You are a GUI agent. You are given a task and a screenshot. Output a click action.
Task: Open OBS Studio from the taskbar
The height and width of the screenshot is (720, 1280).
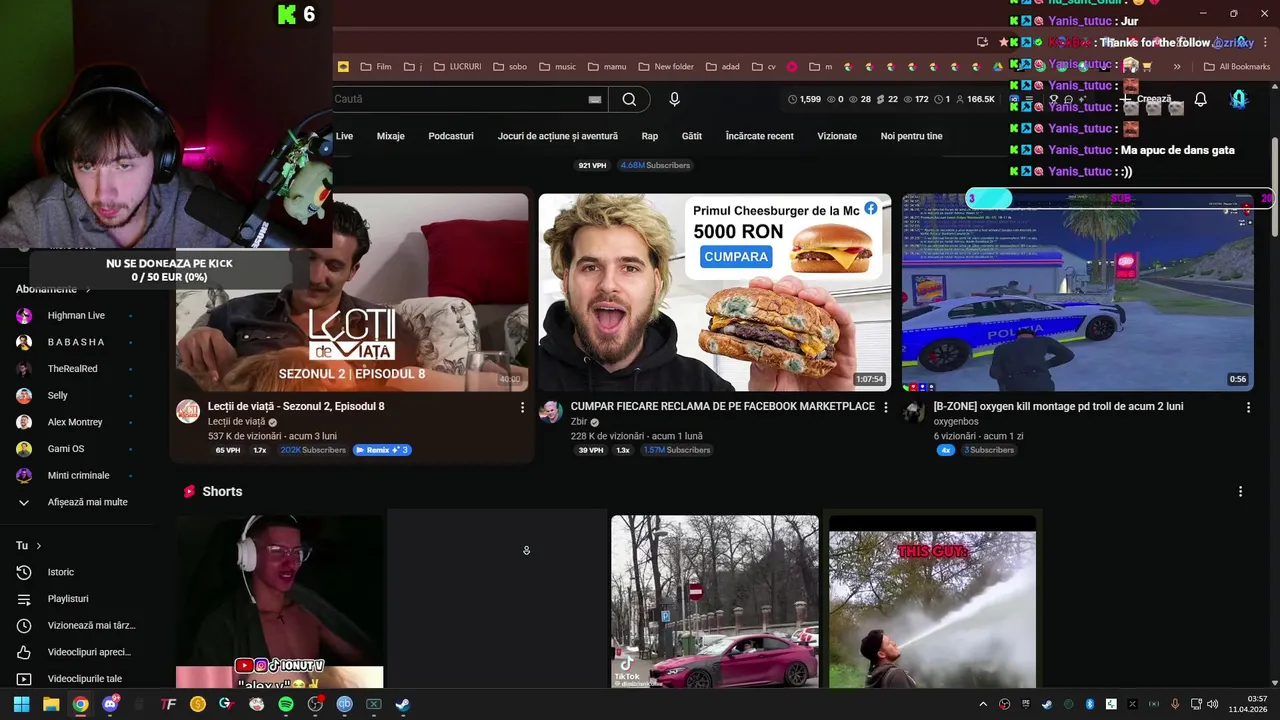click(315, 704)
